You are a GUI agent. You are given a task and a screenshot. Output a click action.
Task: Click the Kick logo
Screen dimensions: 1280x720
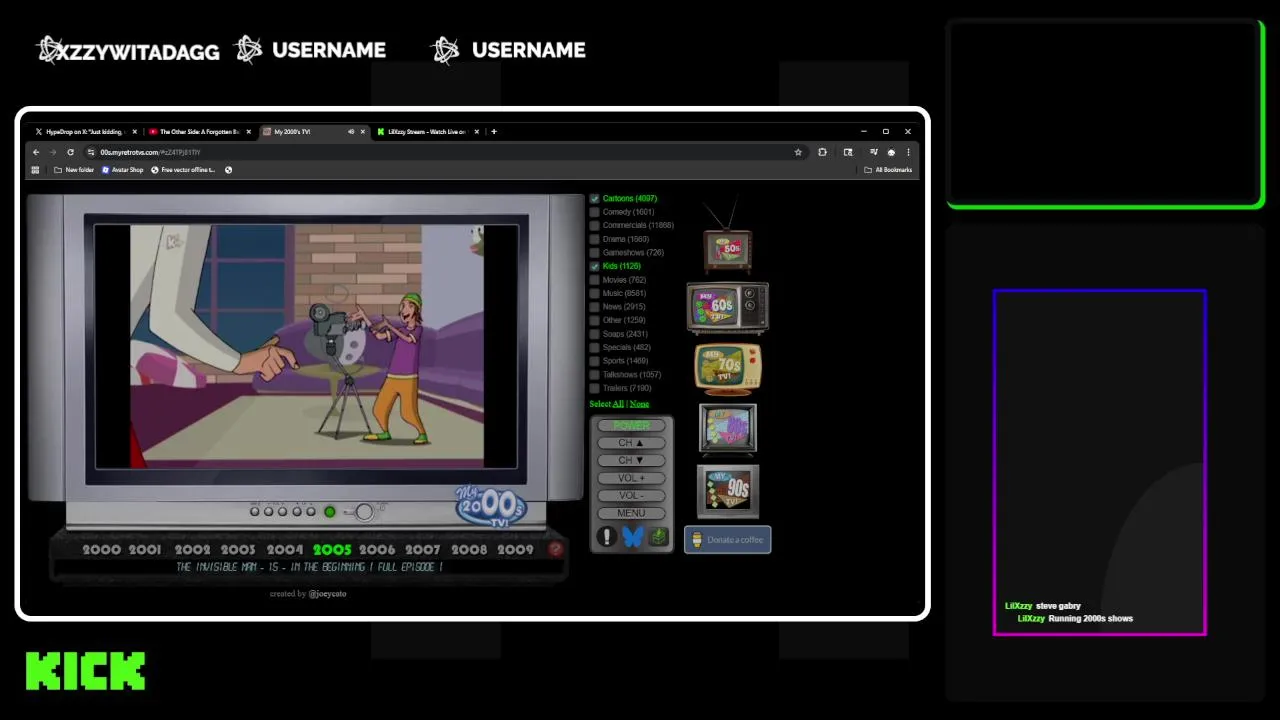86,671
